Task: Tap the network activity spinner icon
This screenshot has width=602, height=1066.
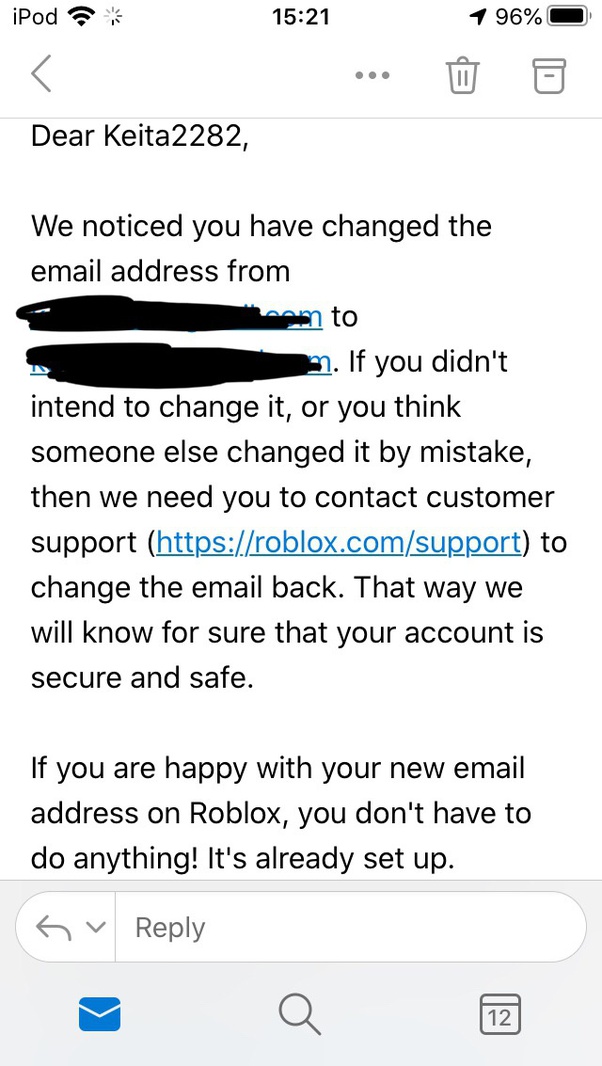Action: click(x=110, y=16)
